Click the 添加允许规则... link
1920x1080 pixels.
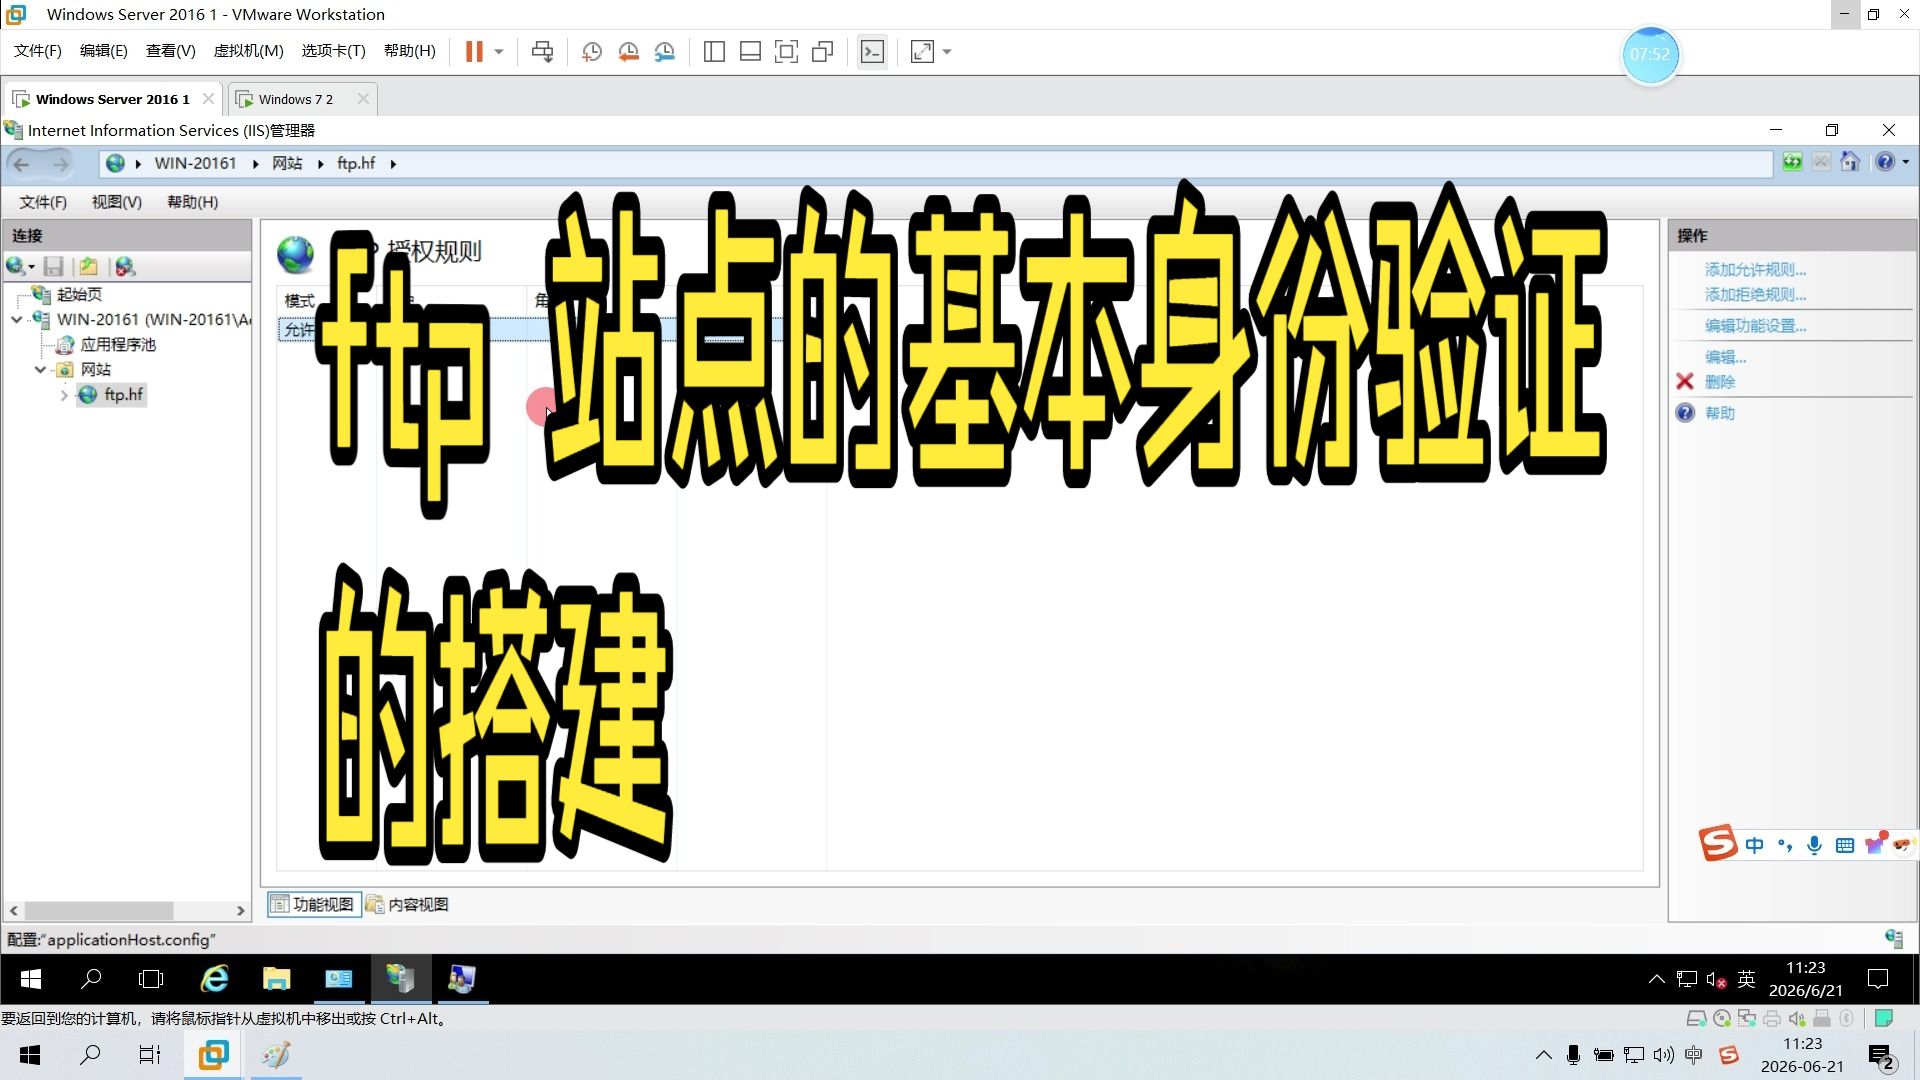point(1755,269)
